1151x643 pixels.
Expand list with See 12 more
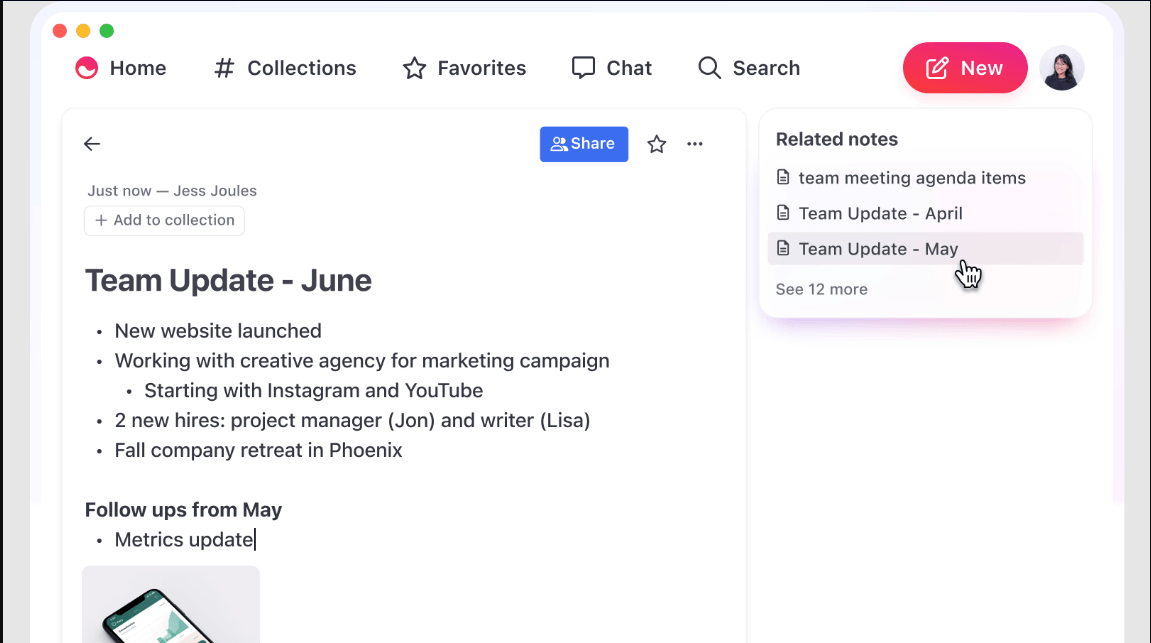coord(821,289)
